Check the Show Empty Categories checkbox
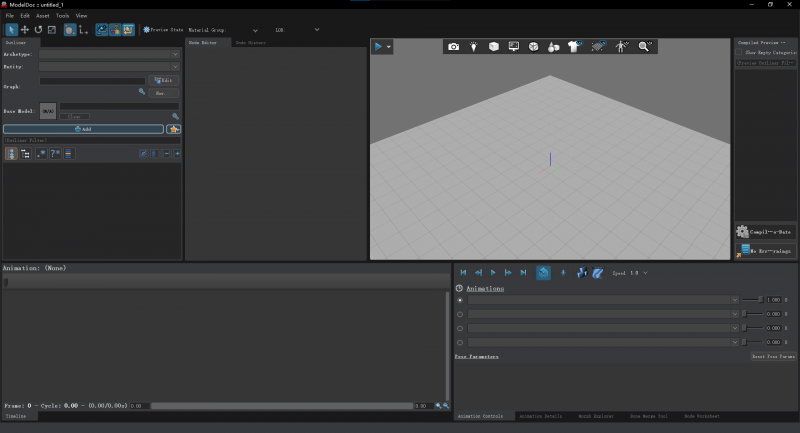Screen dimensions: 800x433 tap(739, 52)
